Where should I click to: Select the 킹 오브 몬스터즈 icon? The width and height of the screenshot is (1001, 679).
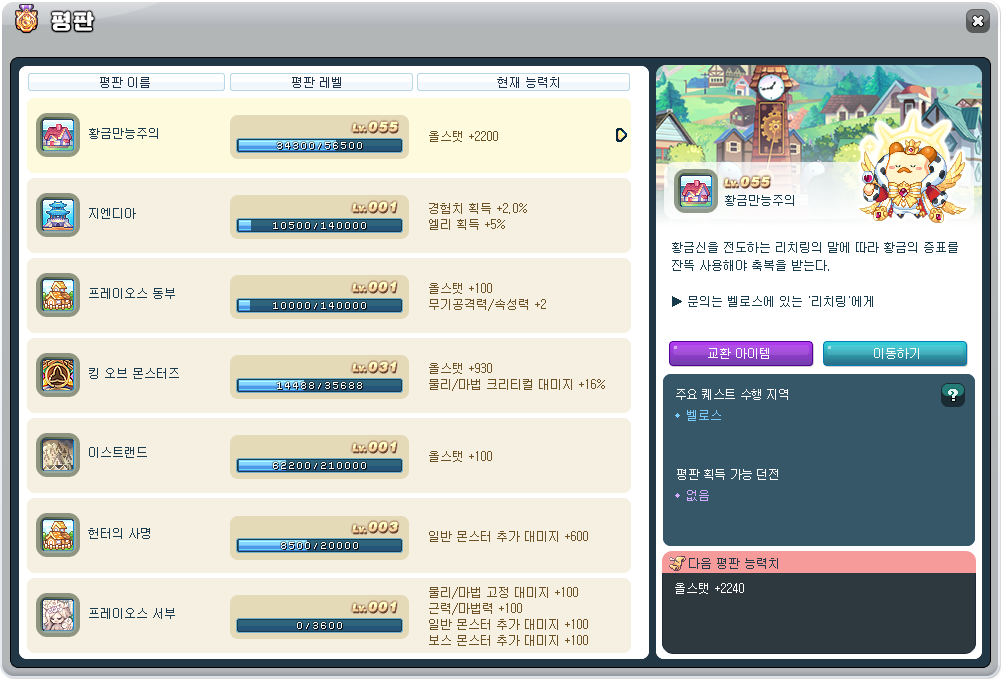[58, 375]
